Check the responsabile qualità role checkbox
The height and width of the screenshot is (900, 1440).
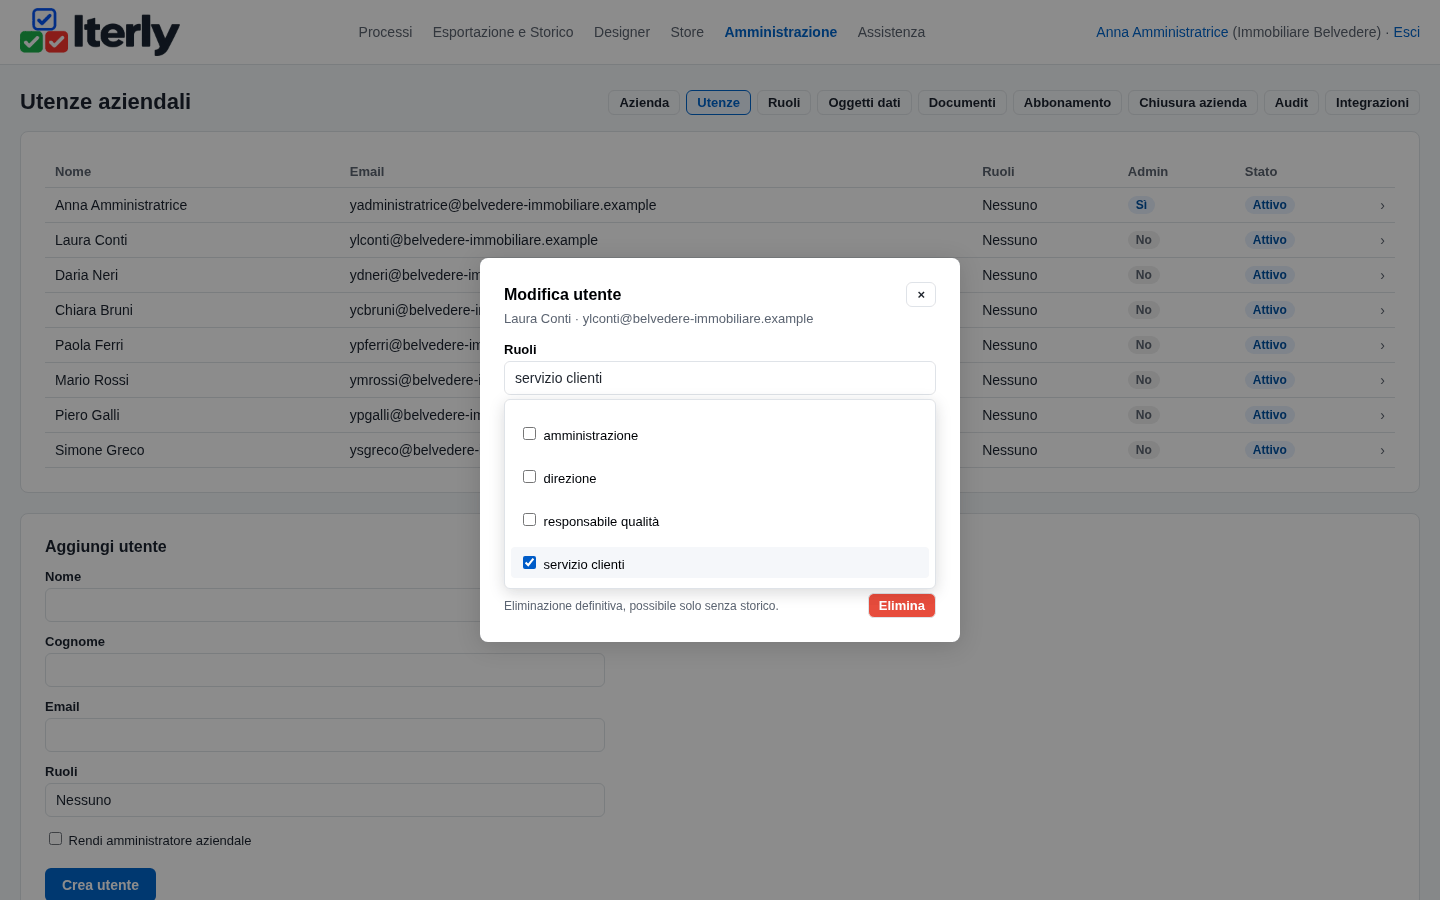point(529,520)
